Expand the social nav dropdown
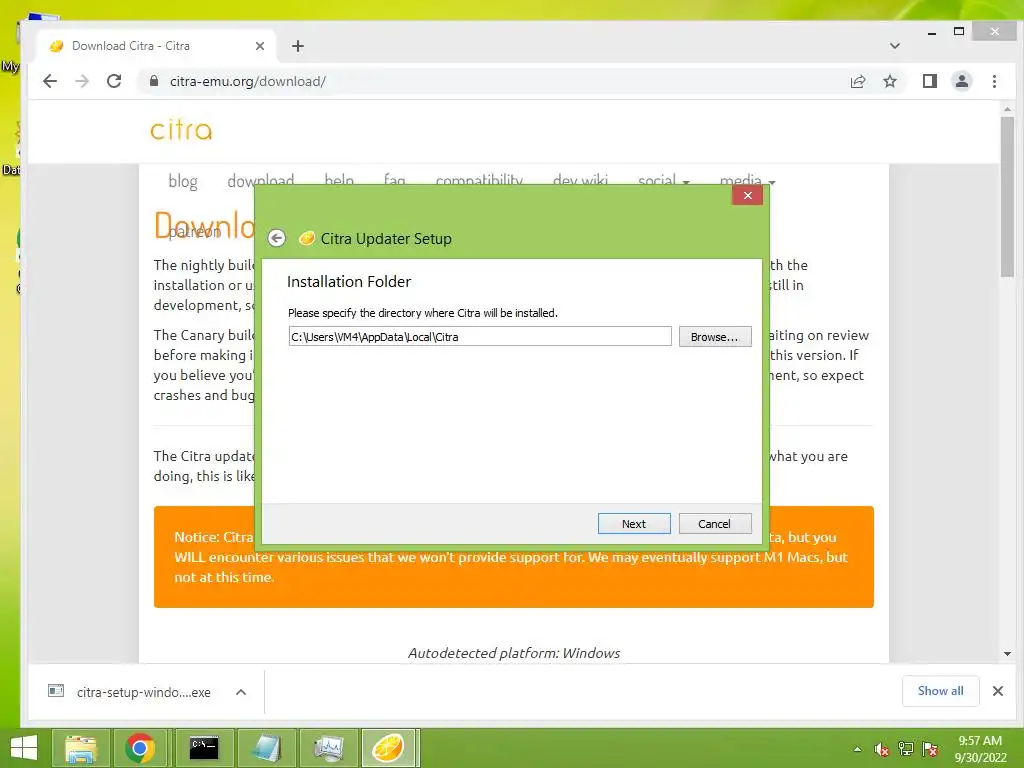 tap(664, 181)
